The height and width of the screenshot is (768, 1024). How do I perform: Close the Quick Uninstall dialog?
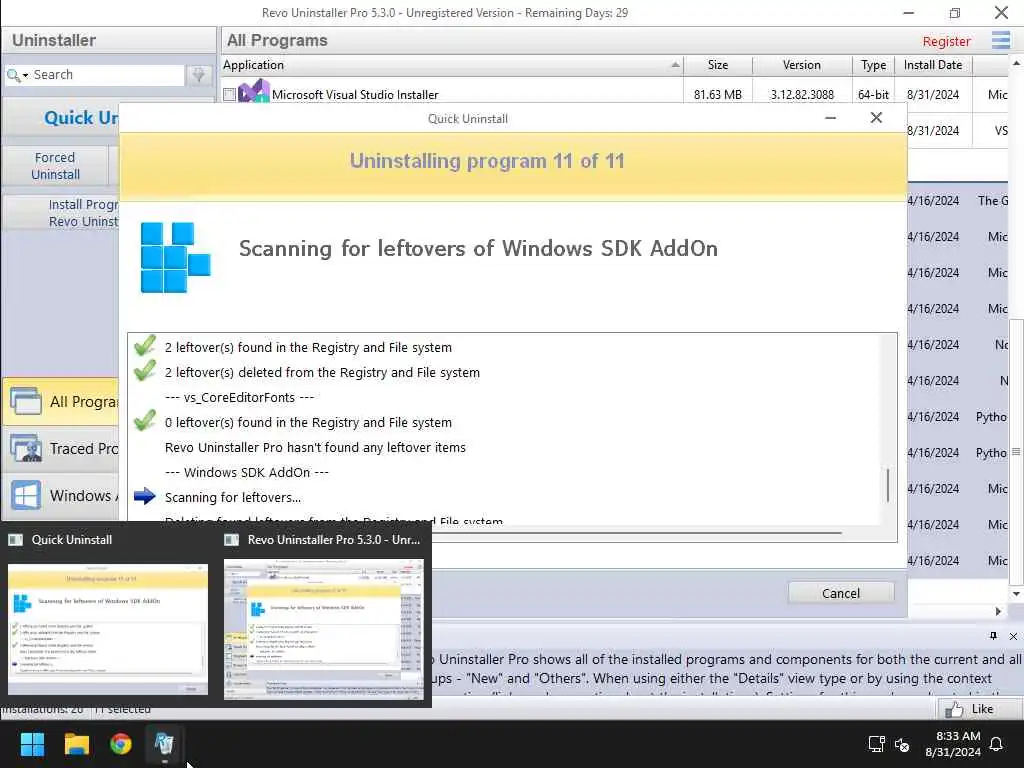click(876, 118)
